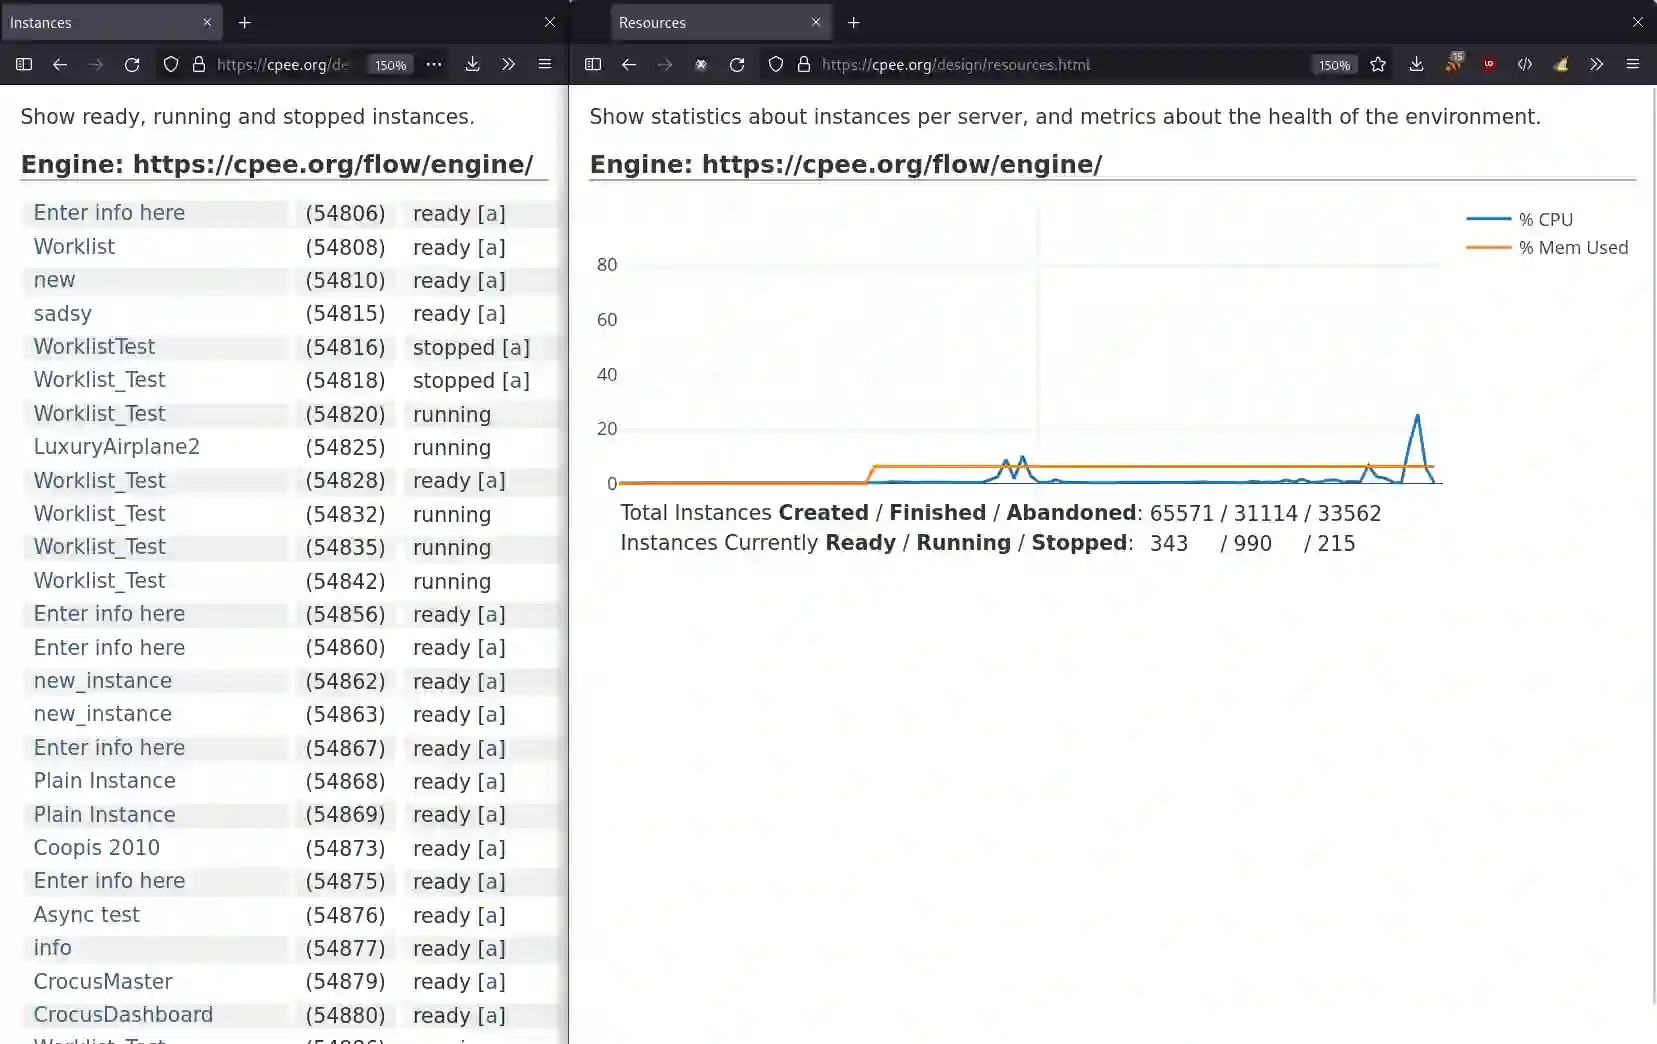Open downloads in Instances window

tap(473, 64)
